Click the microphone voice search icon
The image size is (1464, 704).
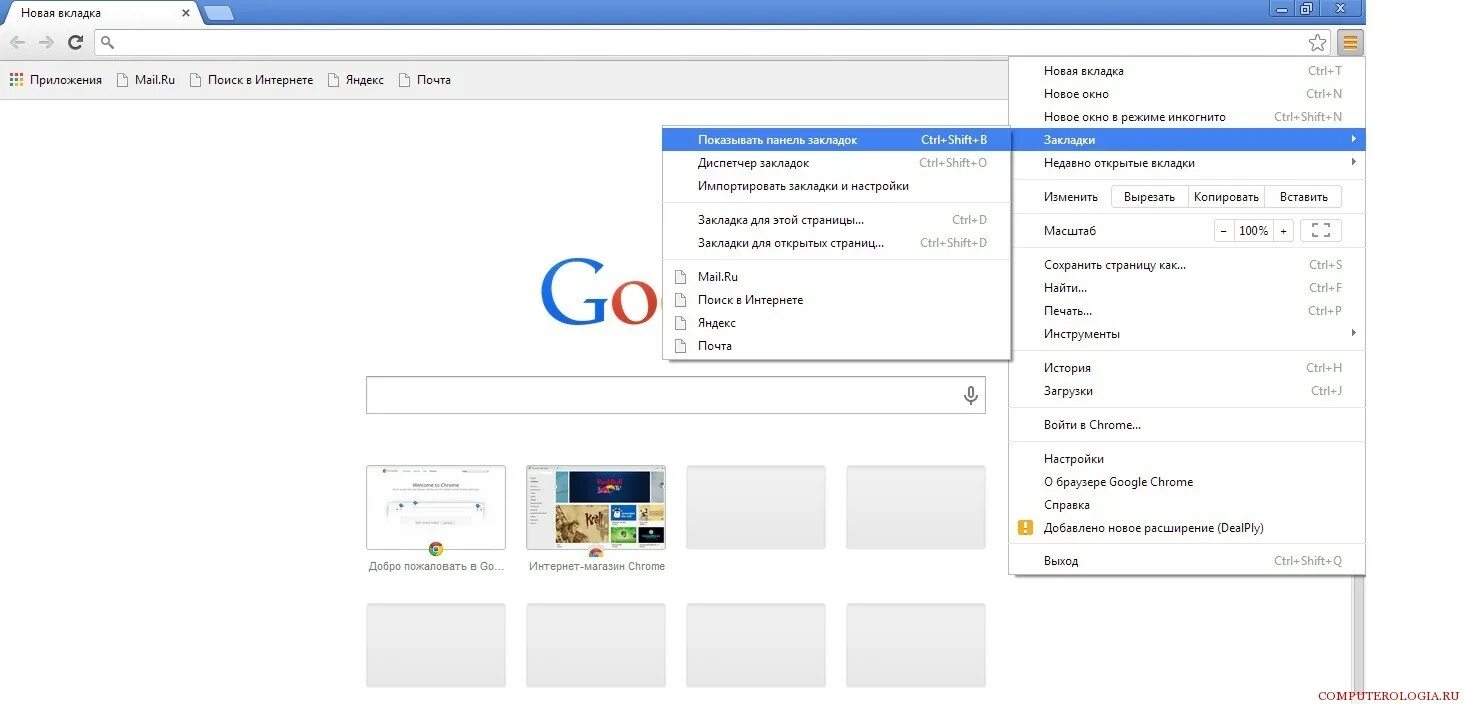click(x=970, y=395)
